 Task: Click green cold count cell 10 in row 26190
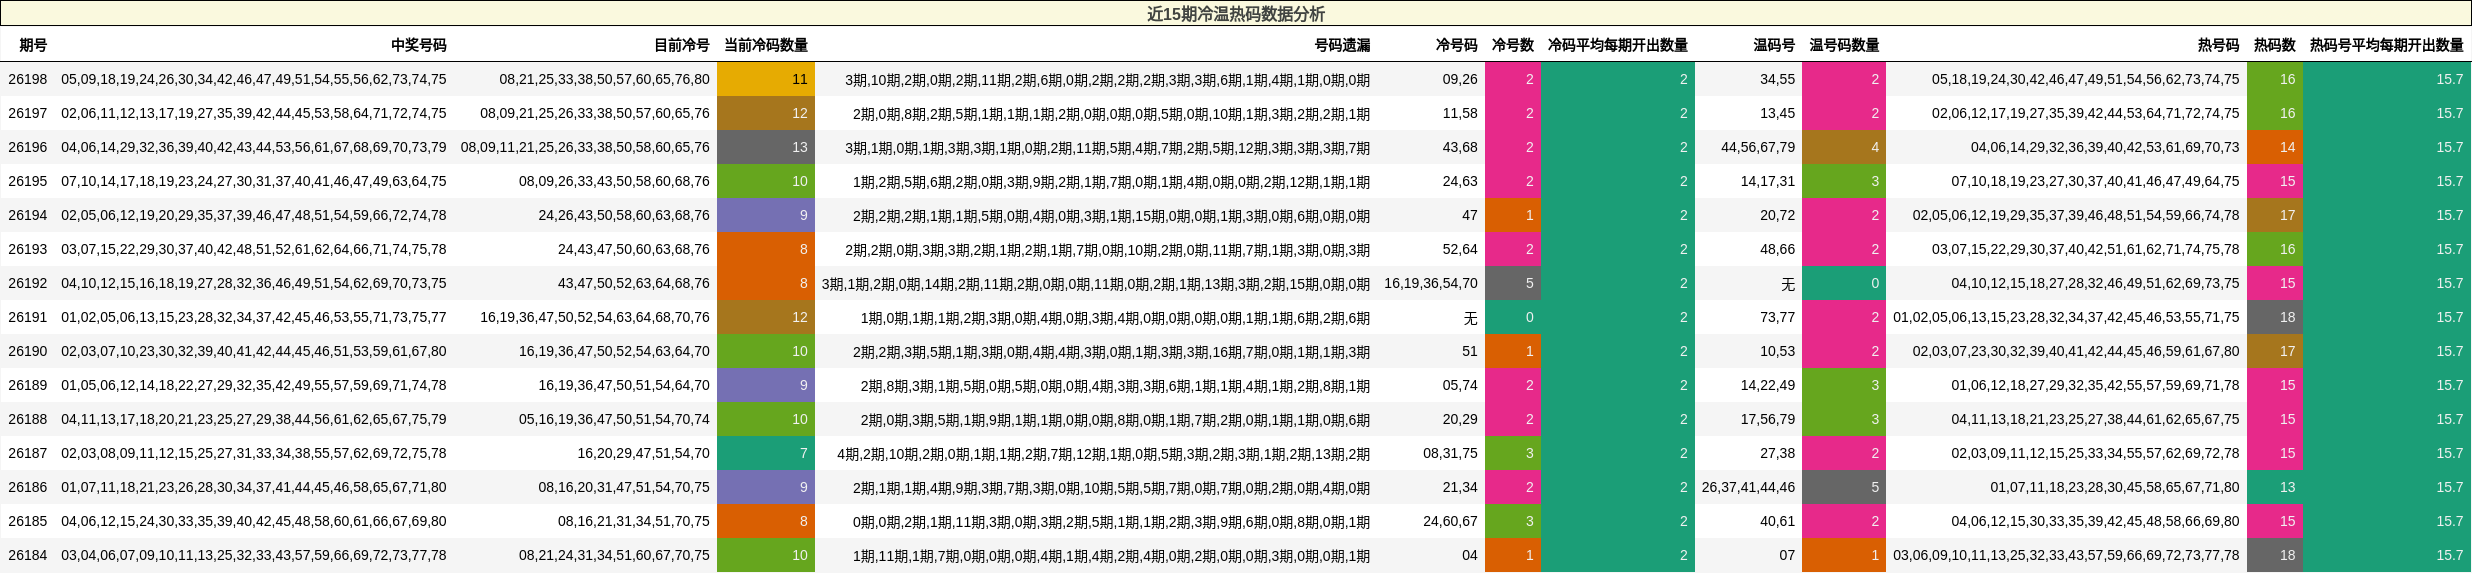click(x=766, y=351)
